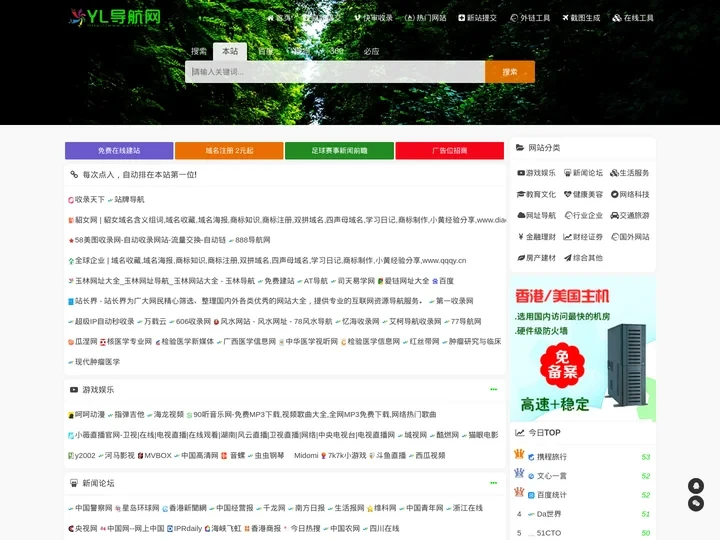Click the red 广告位招商 button
Image resolution: width=720 pixels, height=540 pixels.
450,151
